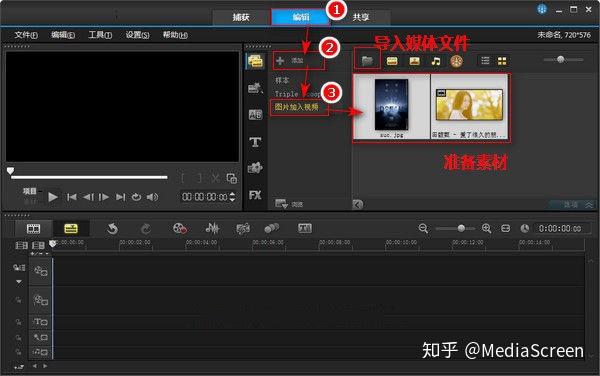Open the 设置 (Settings) menu
The image size is (600, 376).
coord(137,35)
